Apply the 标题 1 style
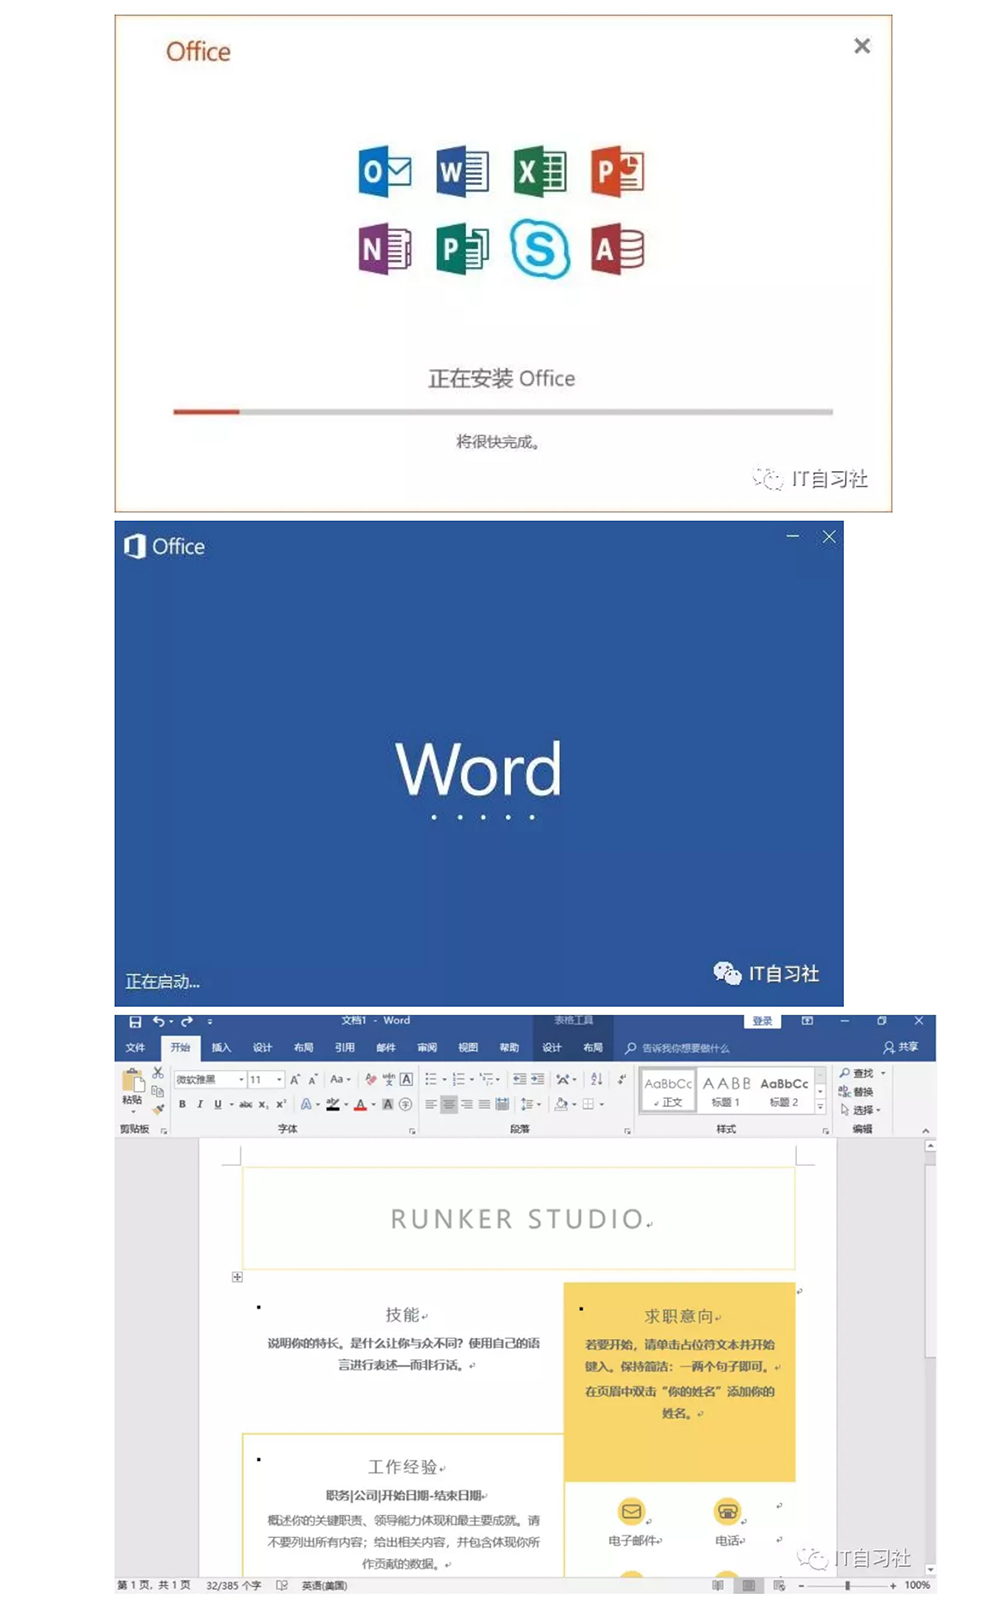The height and width of the screenshot is (1609, 1000). (x=726, y=1091)
